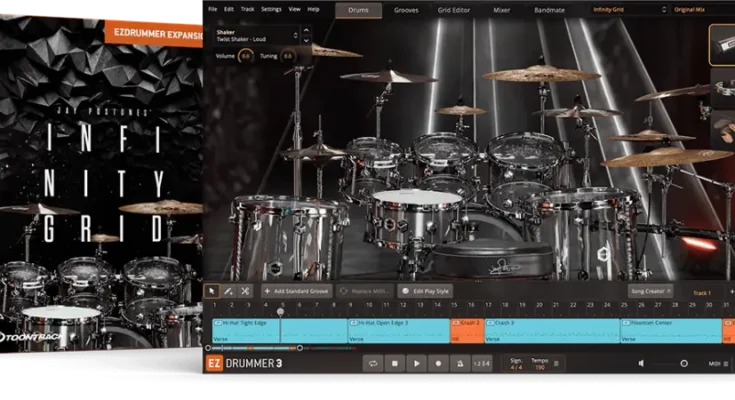735x400 pixels.
Task: Toggle the metronome click button
Action: click(459, 364)
